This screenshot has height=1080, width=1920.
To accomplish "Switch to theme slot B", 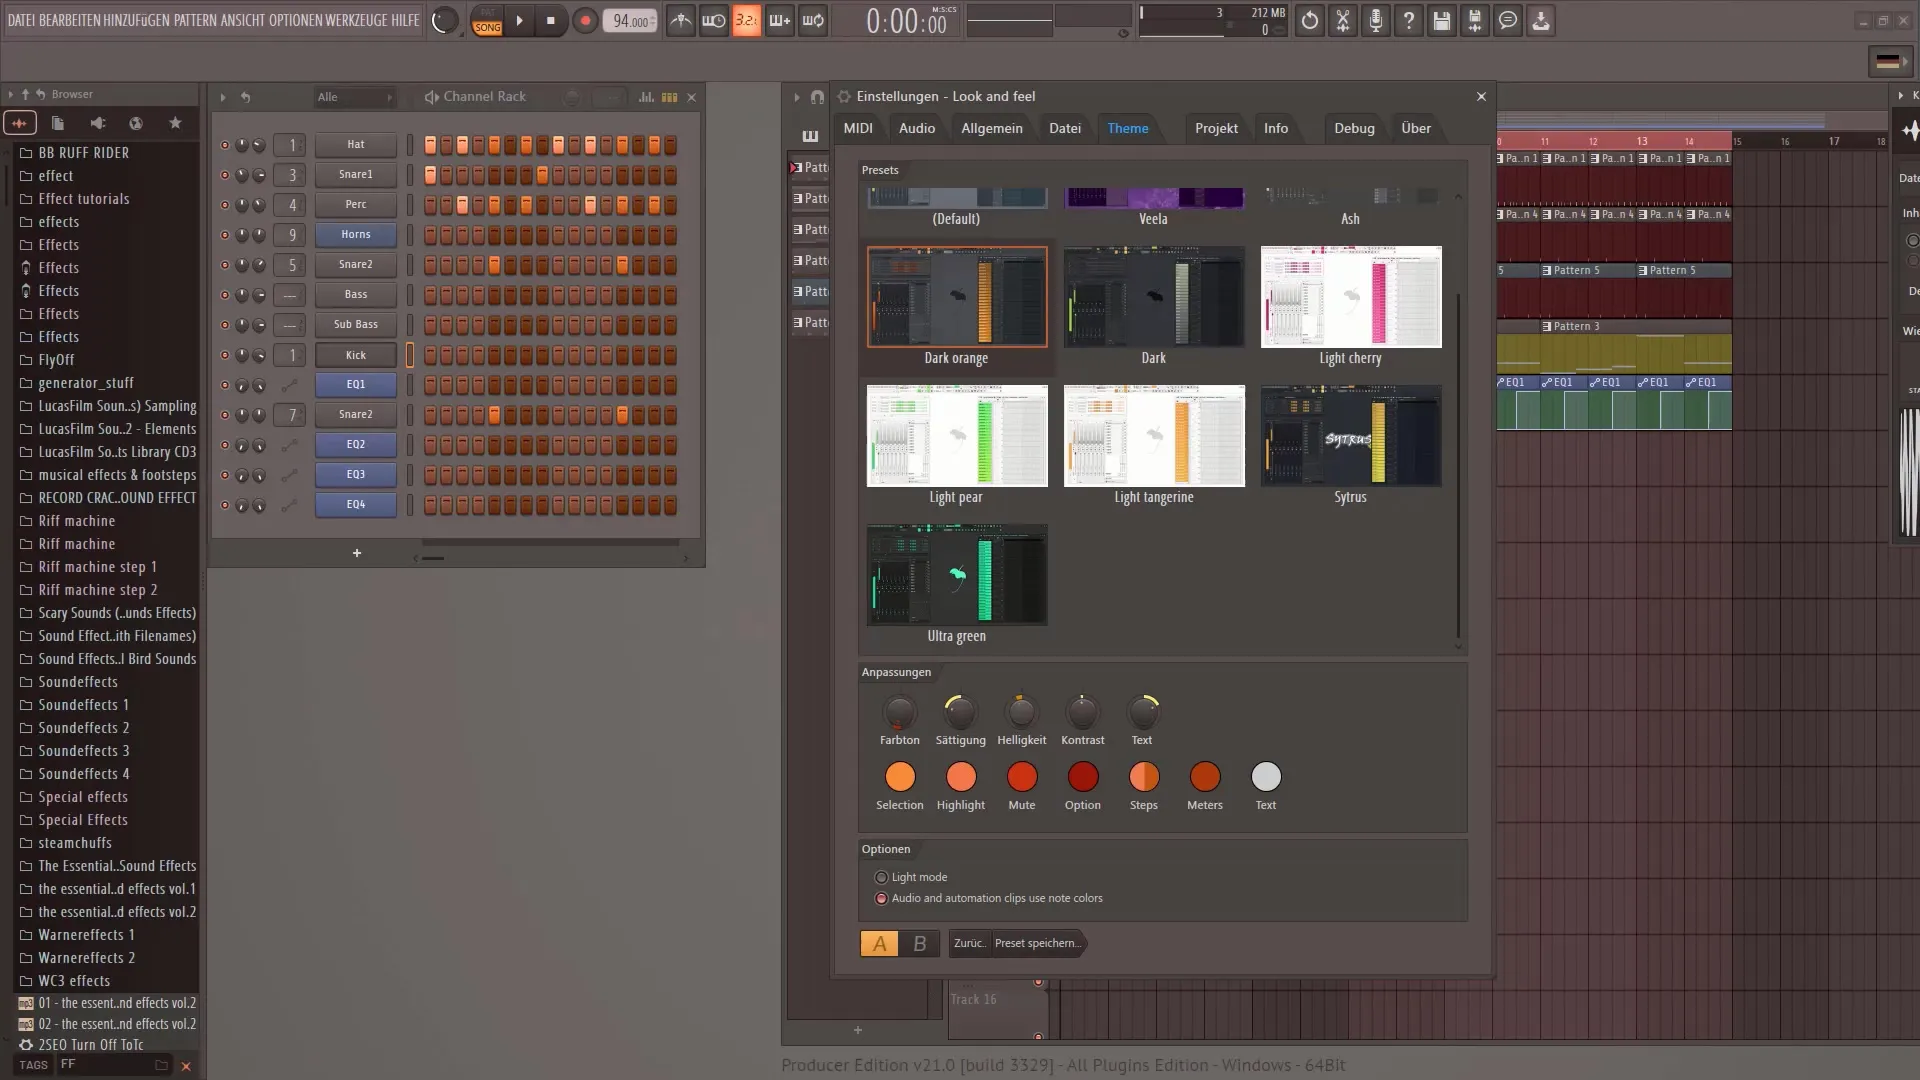I will click(920, 943).
